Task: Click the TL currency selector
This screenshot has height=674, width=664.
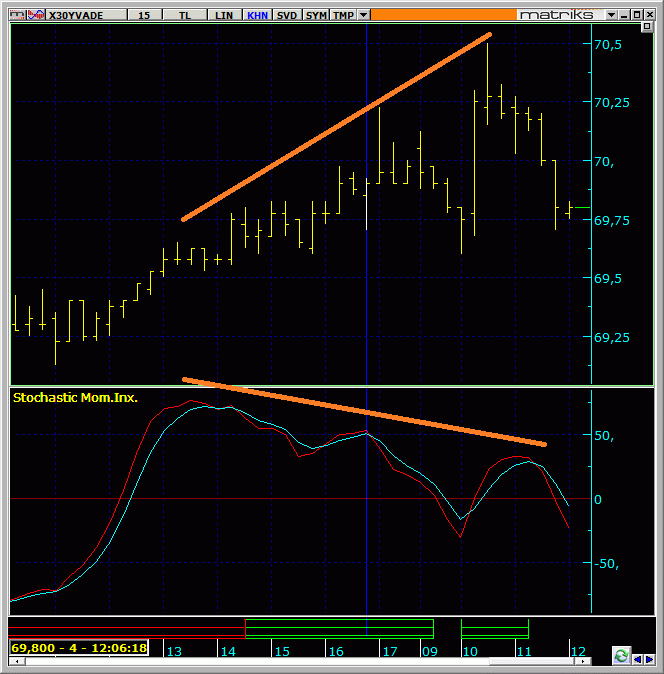Action: (186, 16)
